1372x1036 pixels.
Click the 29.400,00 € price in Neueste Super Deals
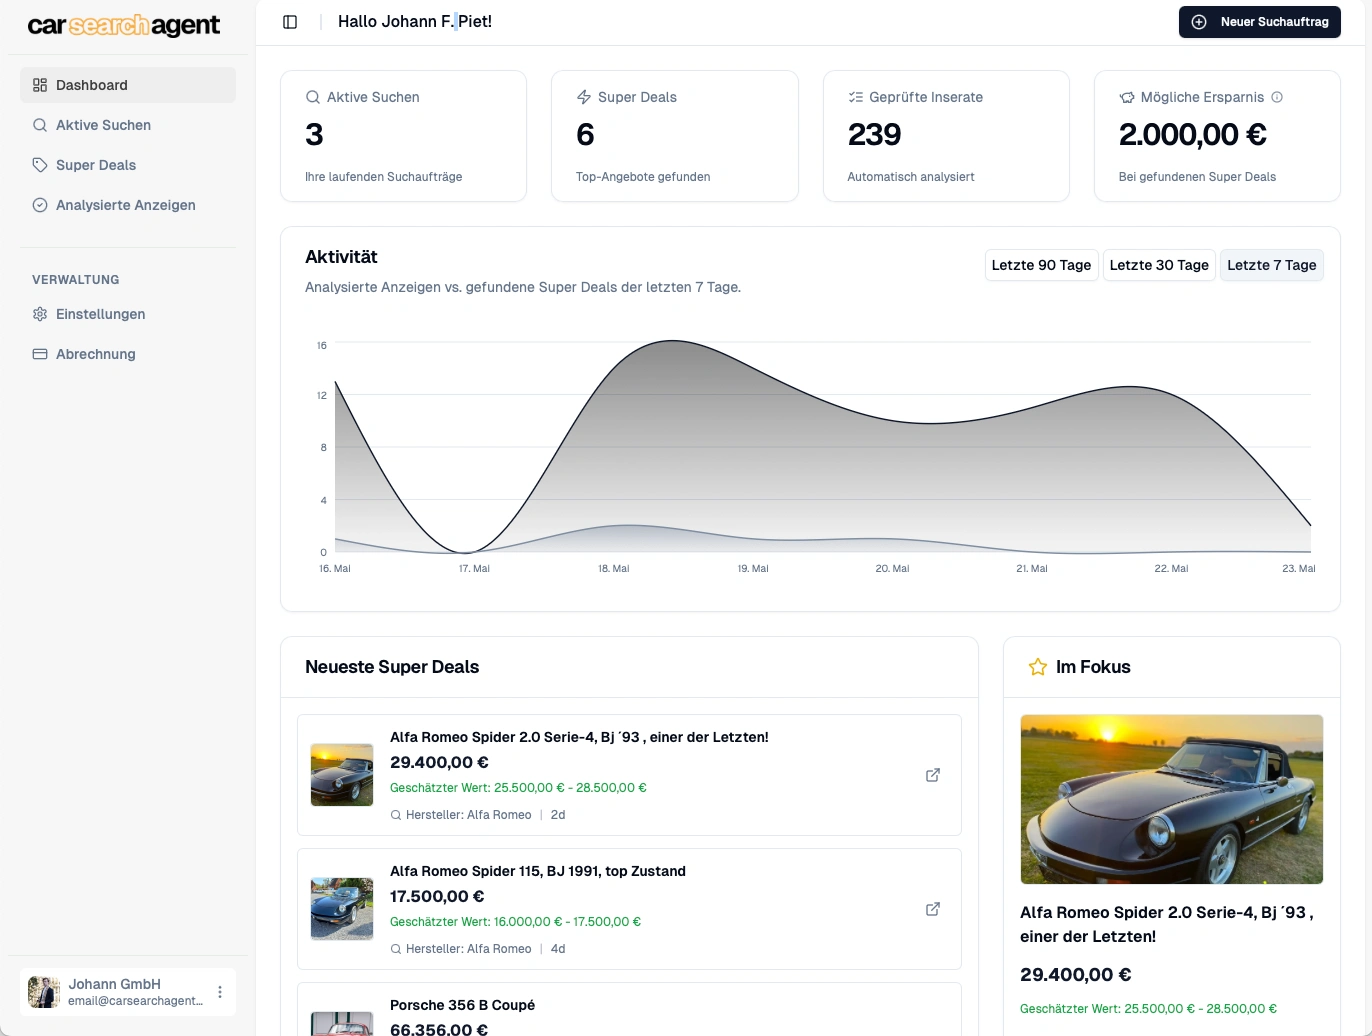[x=439, y=762]
